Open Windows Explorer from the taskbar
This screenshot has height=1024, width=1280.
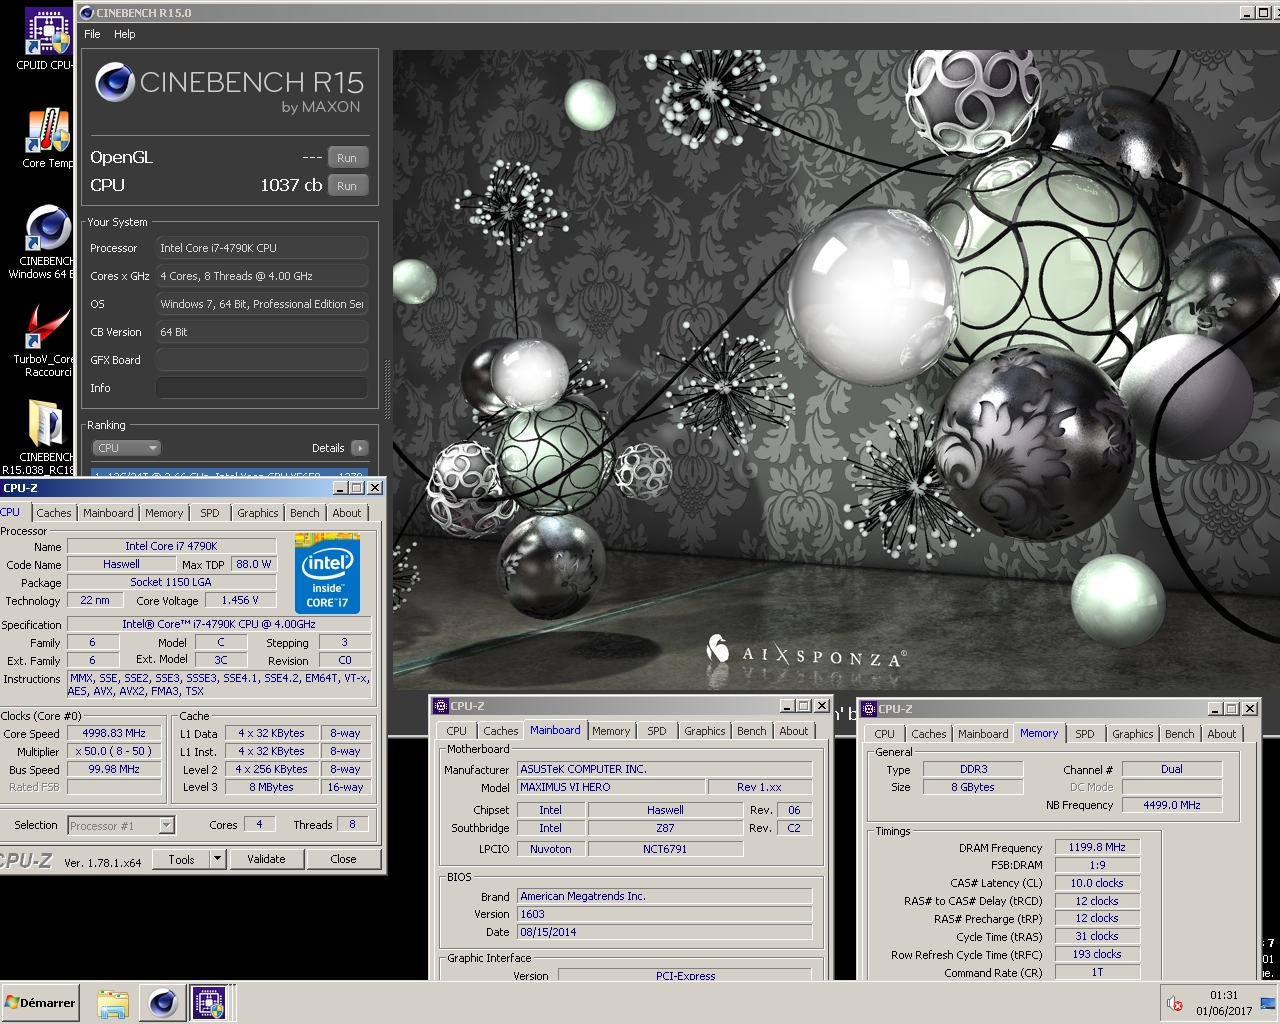pyautogui.click(x=113, y=1003)
